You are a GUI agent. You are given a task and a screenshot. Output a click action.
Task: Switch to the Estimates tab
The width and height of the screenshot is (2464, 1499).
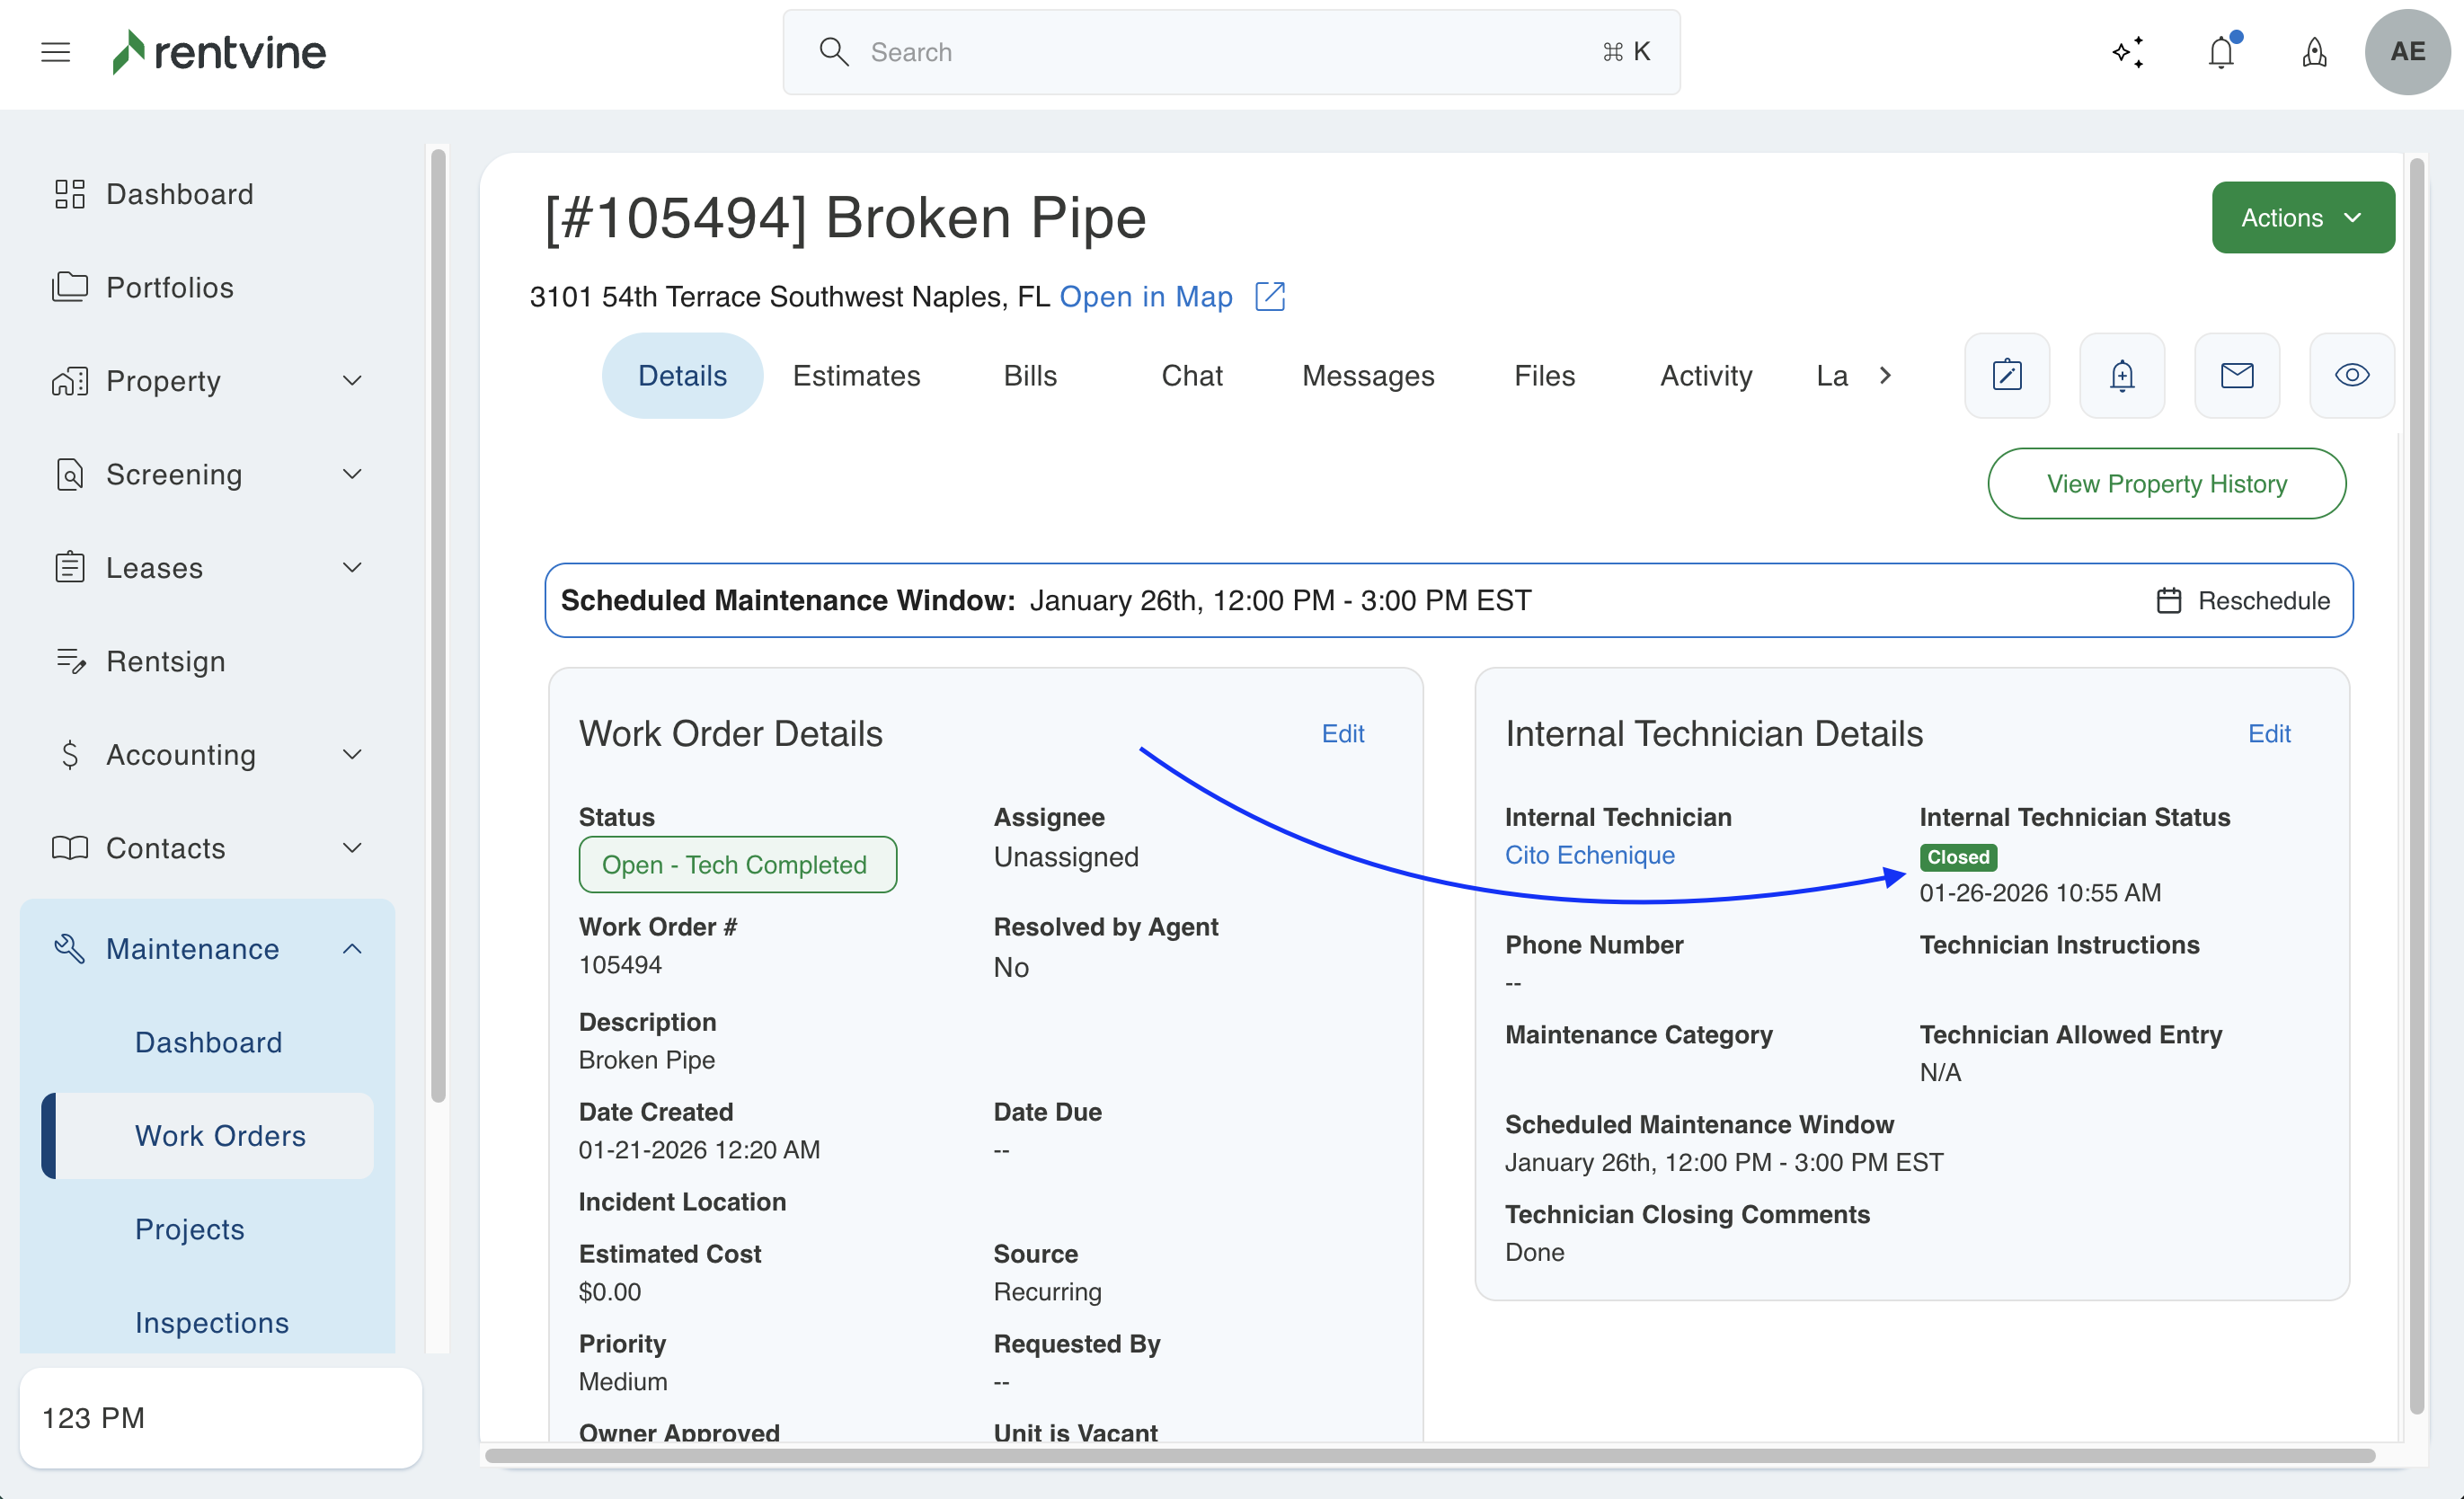pos(856,376)
